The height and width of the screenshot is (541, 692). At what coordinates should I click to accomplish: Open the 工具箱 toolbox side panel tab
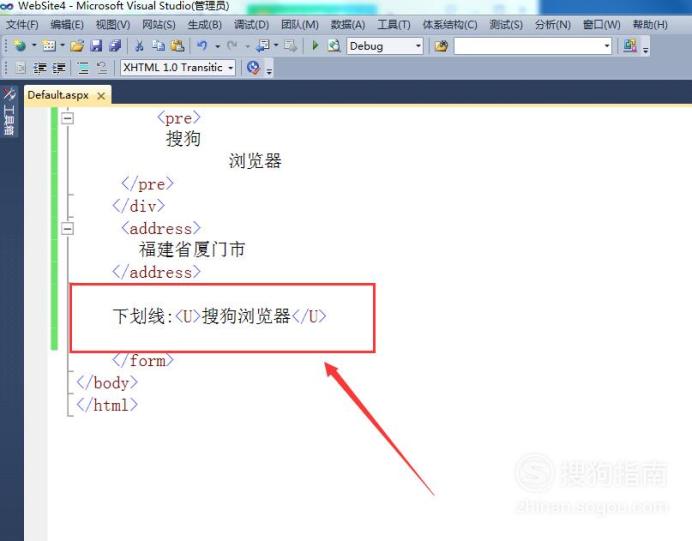point(9,111)
